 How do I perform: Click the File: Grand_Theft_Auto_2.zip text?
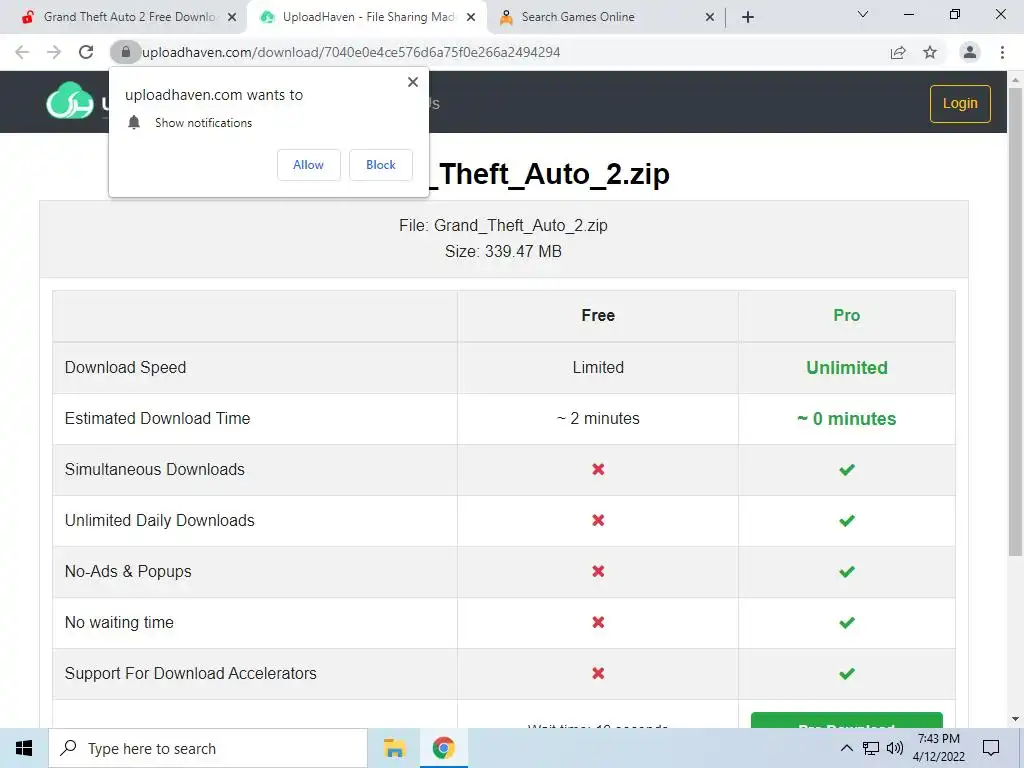[x=503, y=225]
